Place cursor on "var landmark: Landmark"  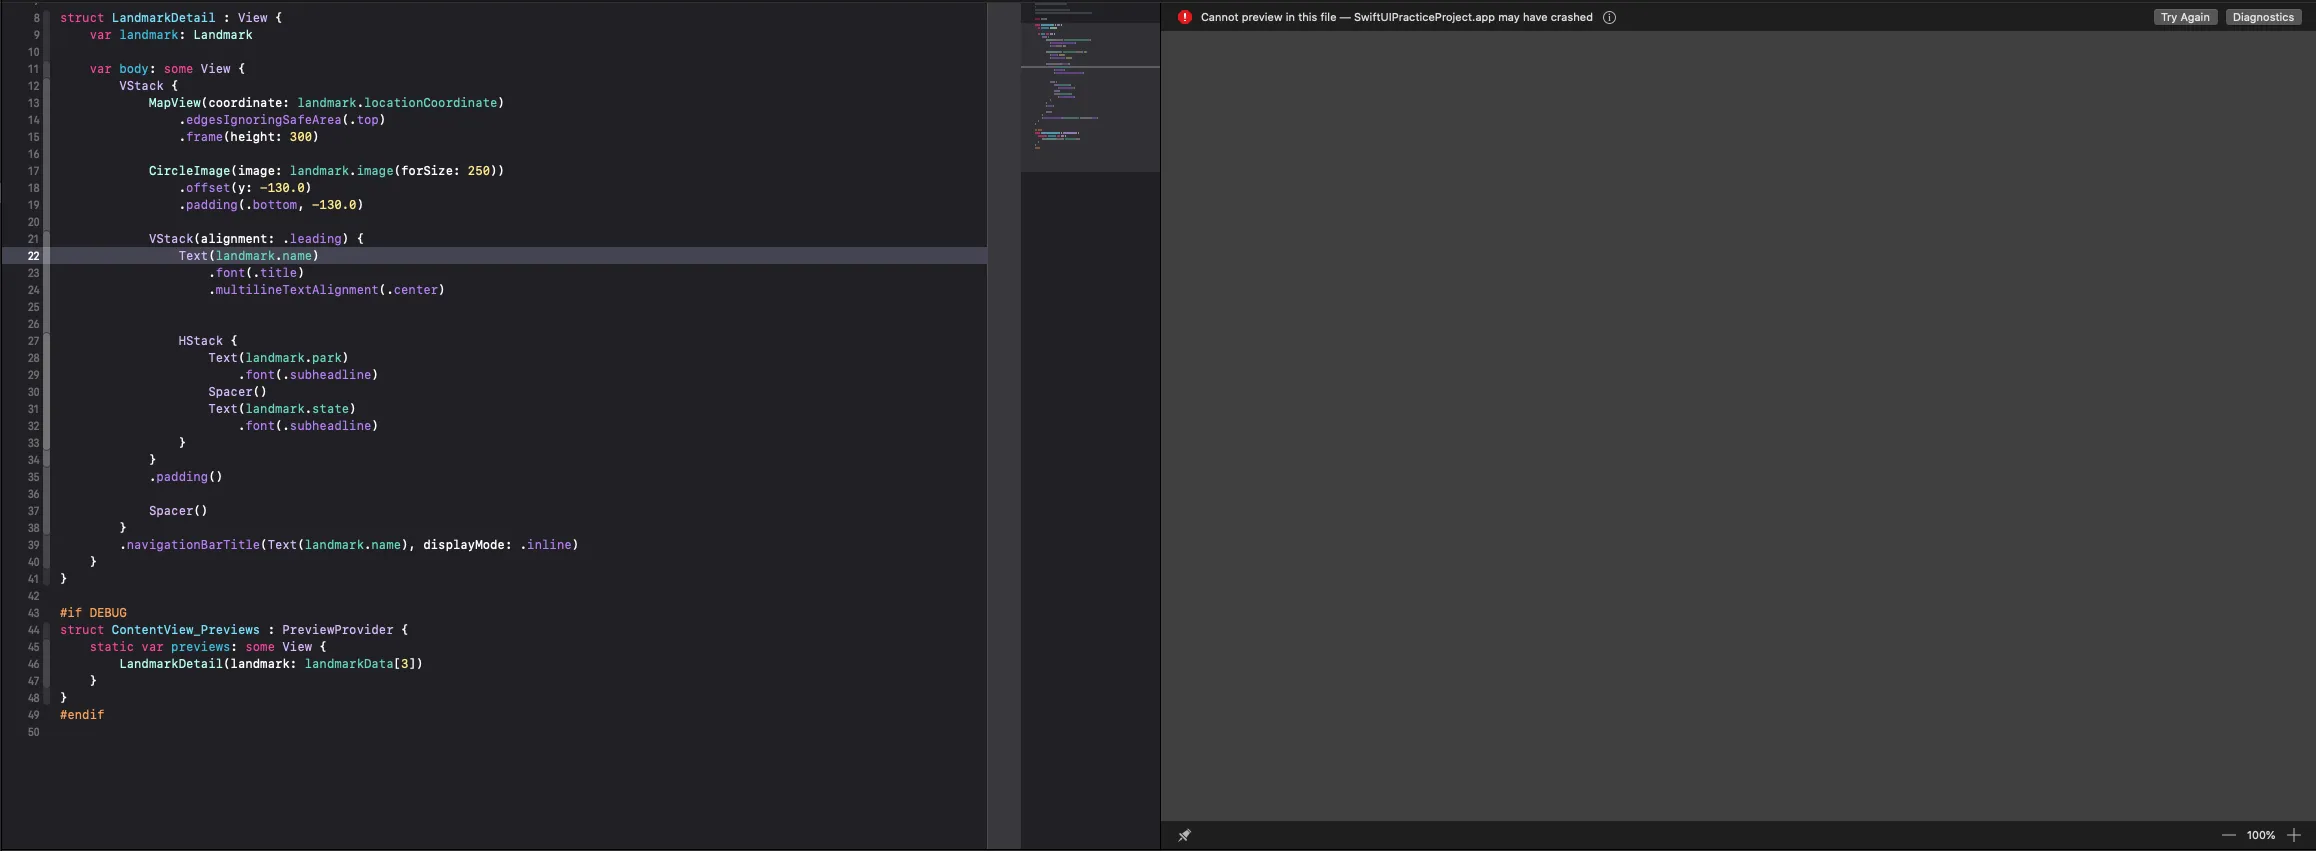click(171, 35)
